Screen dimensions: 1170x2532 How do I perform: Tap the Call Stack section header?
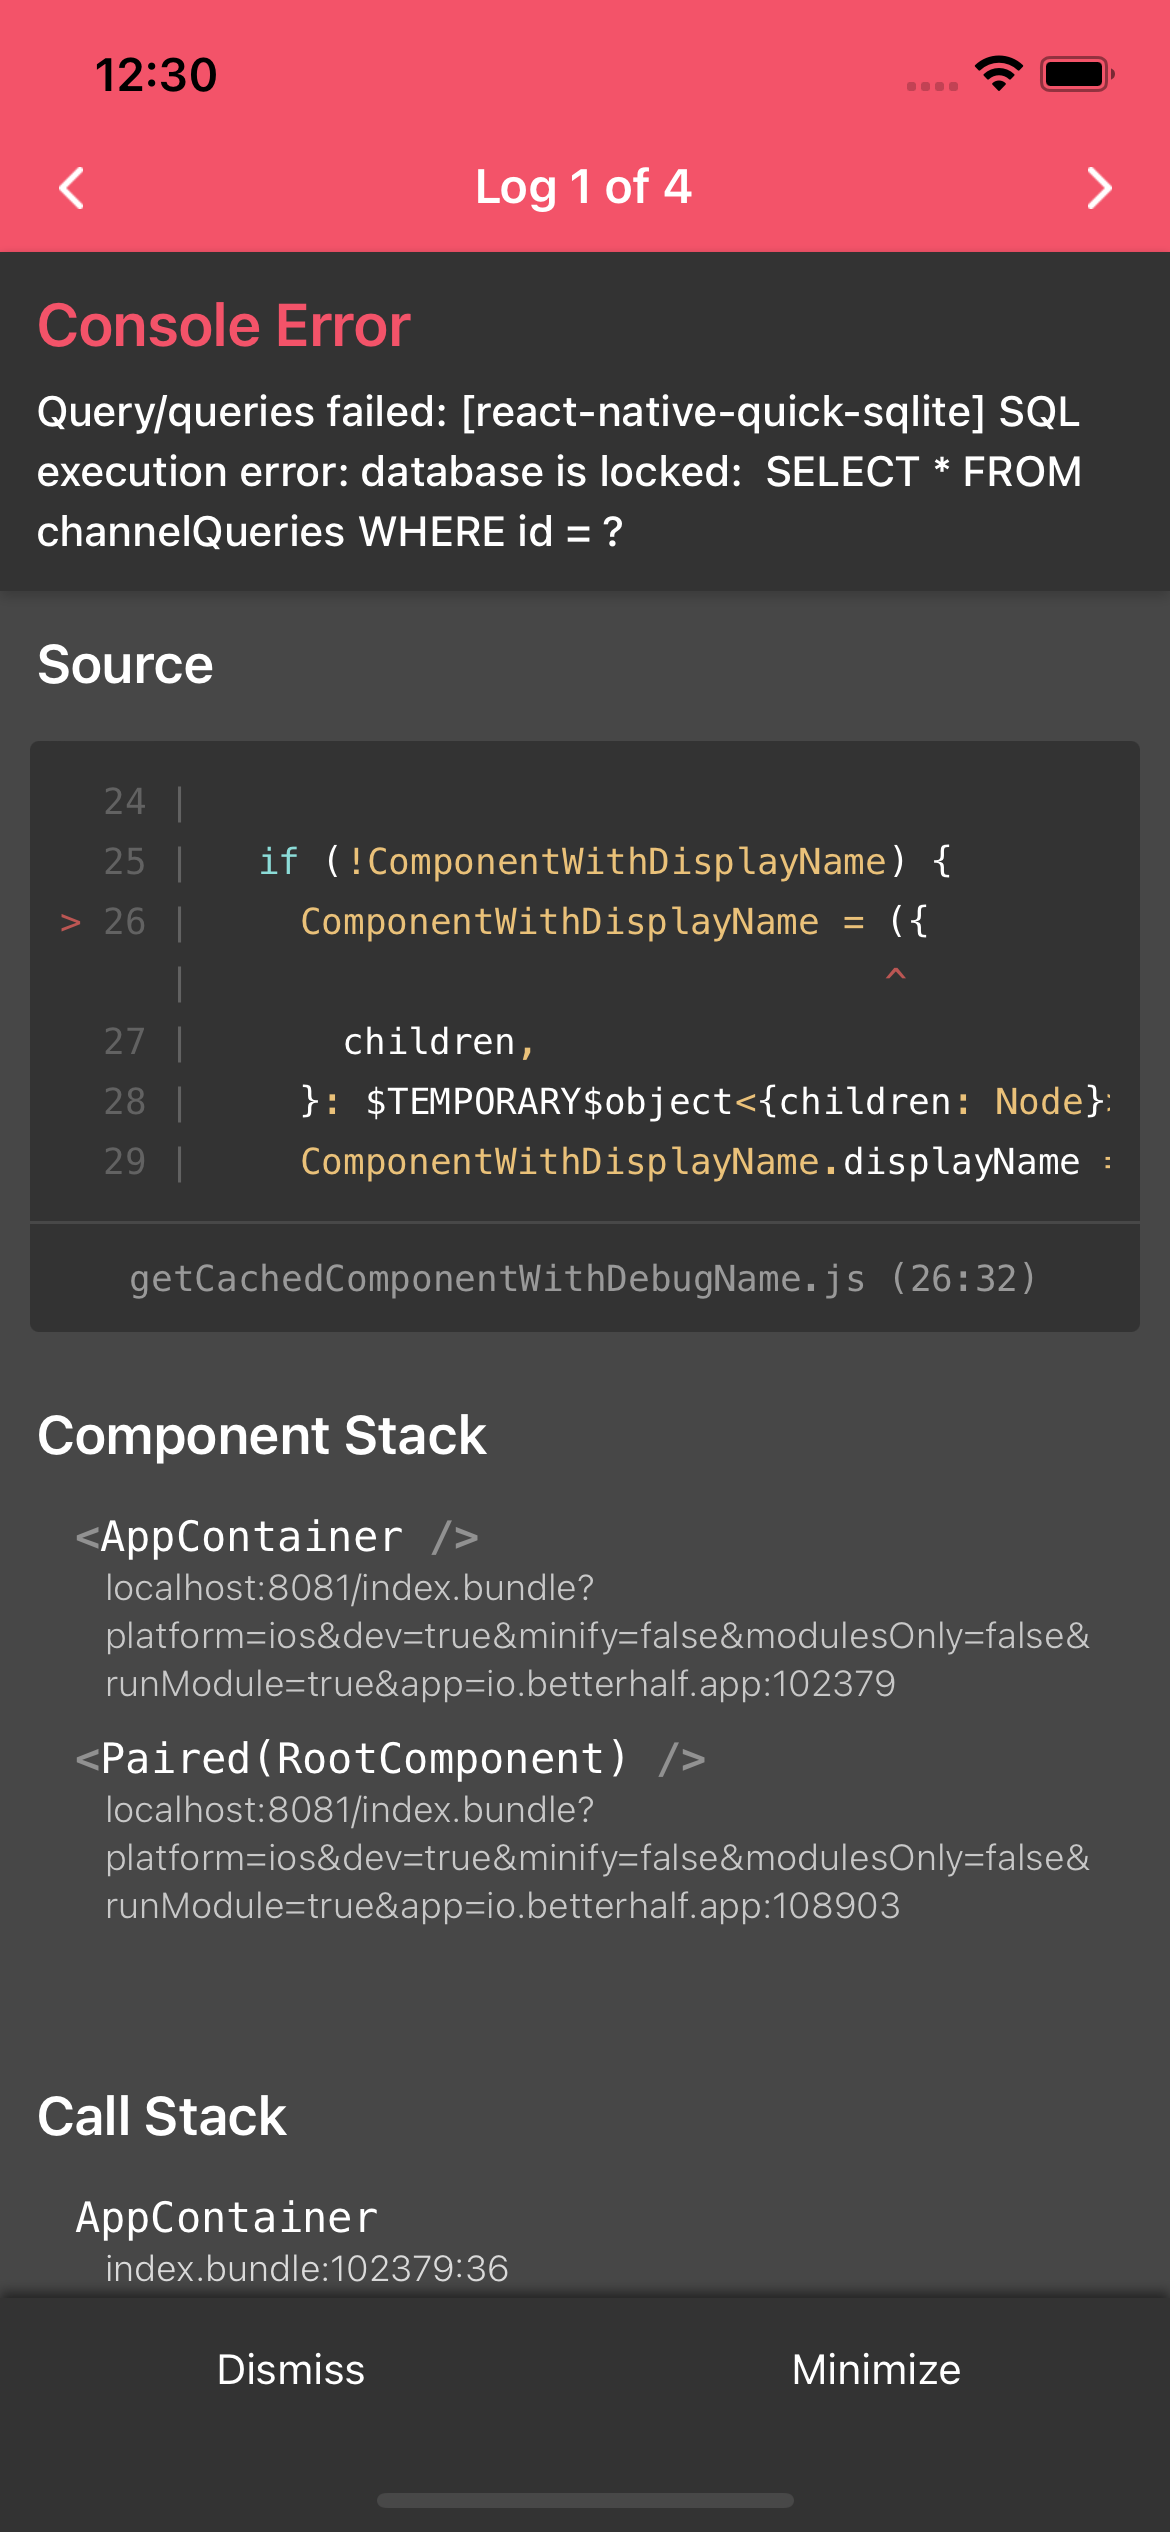(162, 2116)
